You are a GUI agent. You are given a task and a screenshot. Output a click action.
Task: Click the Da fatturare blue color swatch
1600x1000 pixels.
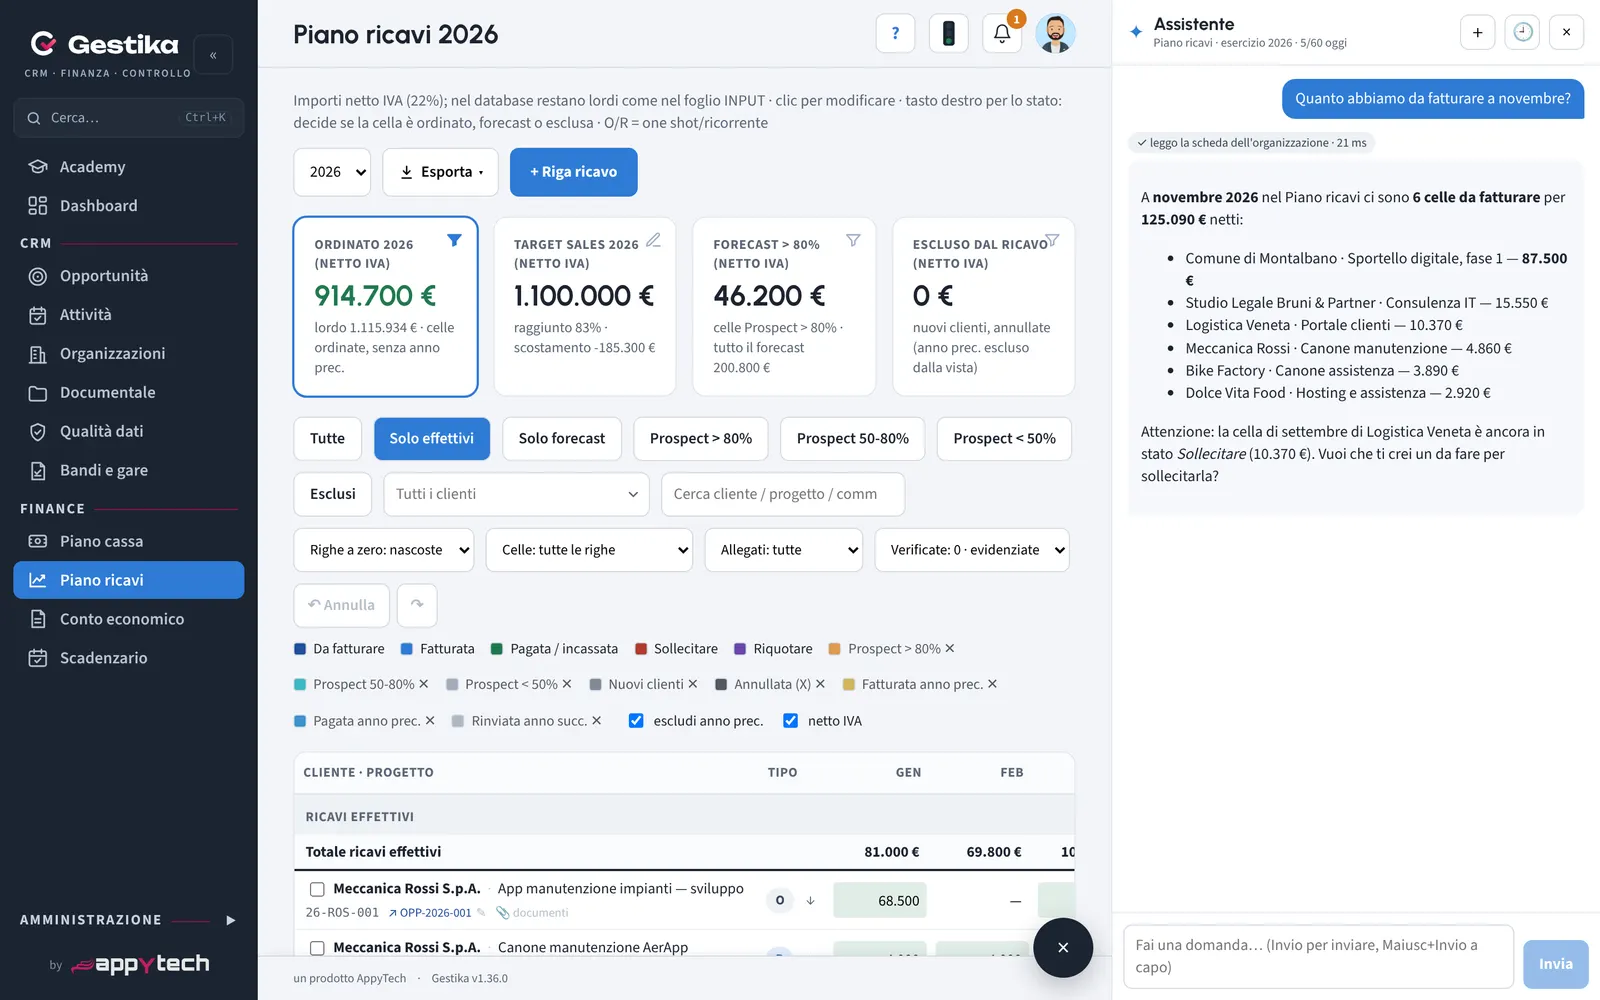pos(300,649)
